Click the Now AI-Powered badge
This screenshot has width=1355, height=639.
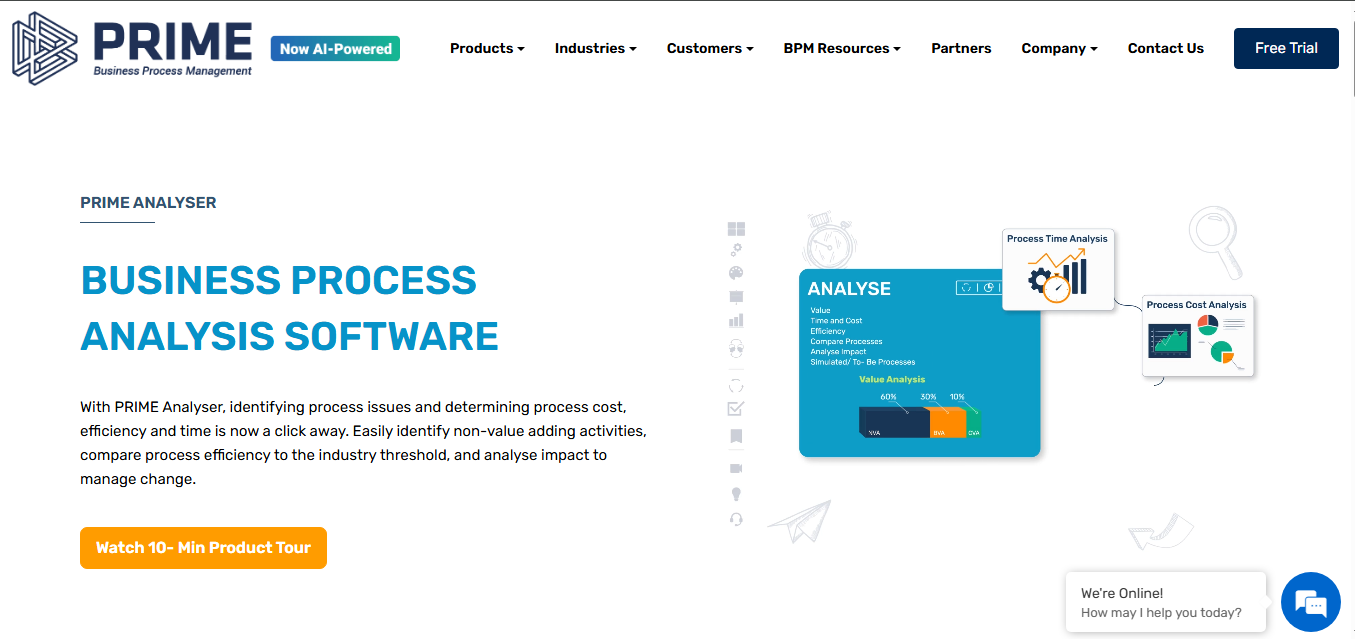tap(334, 47)
